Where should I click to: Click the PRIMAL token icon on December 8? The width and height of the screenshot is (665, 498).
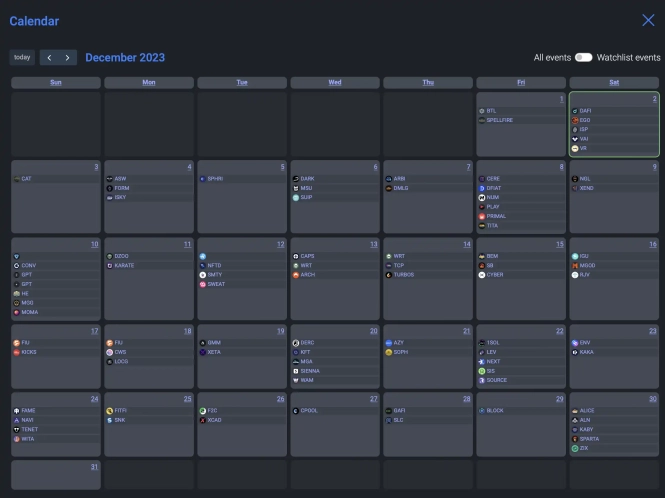(482, 216)
